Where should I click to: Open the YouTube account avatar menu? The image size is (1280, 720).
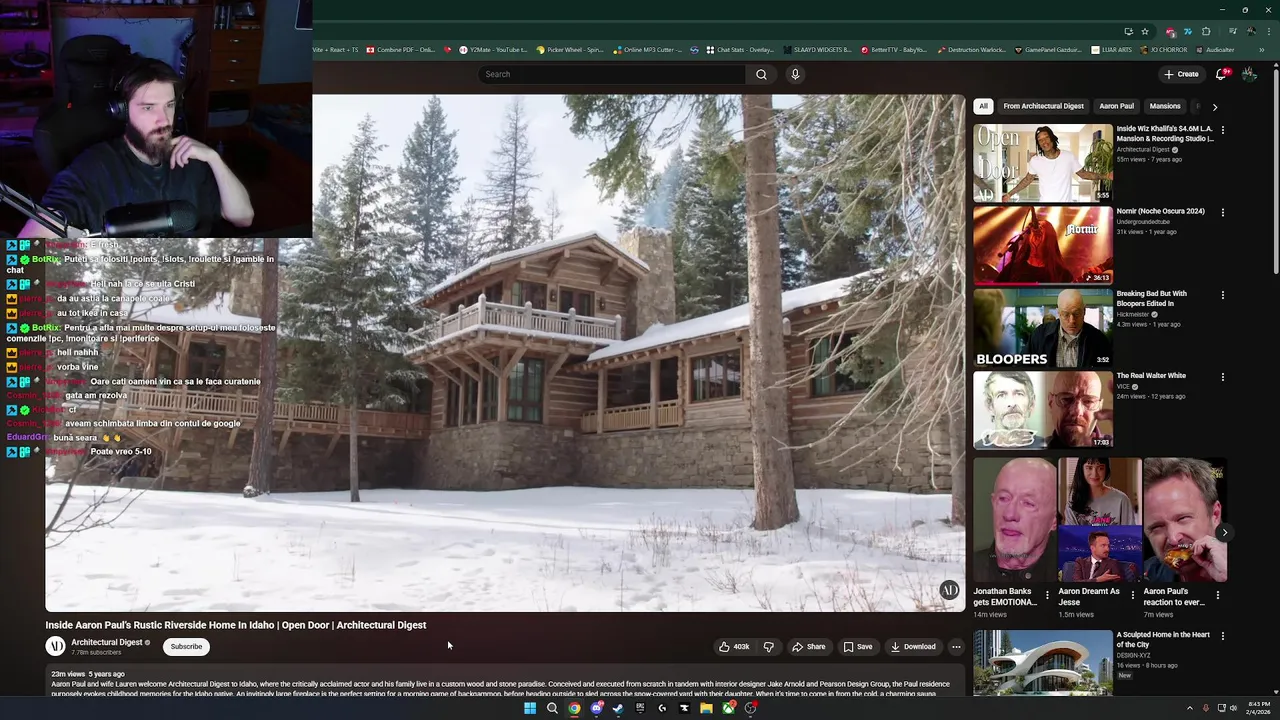(1249, 74)
